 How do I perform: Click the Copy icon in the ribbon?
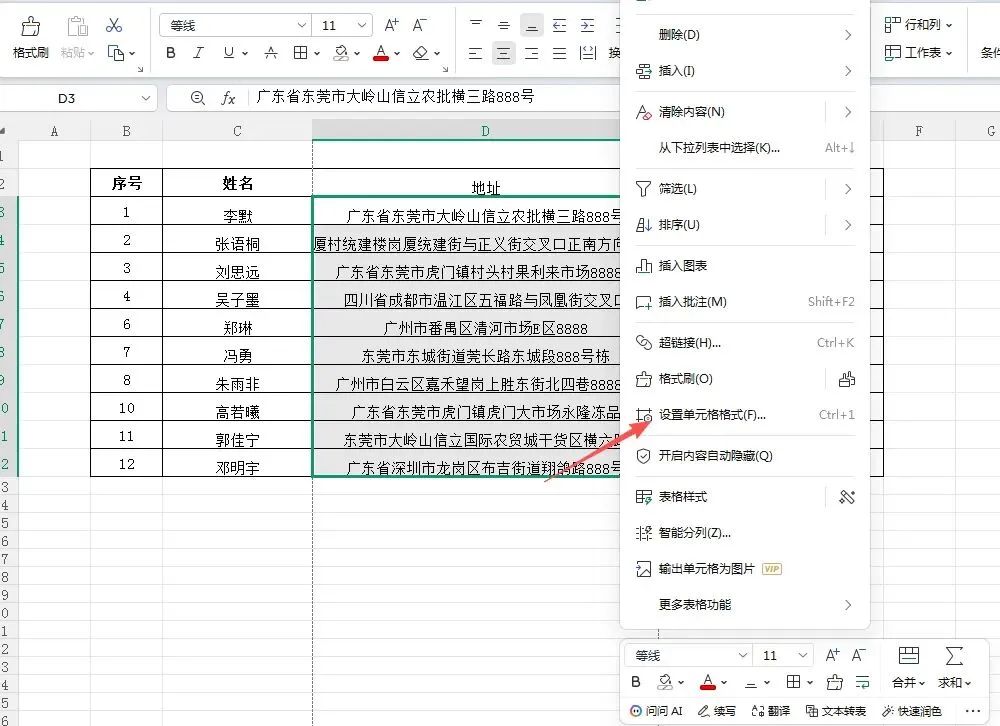point(115,53)
